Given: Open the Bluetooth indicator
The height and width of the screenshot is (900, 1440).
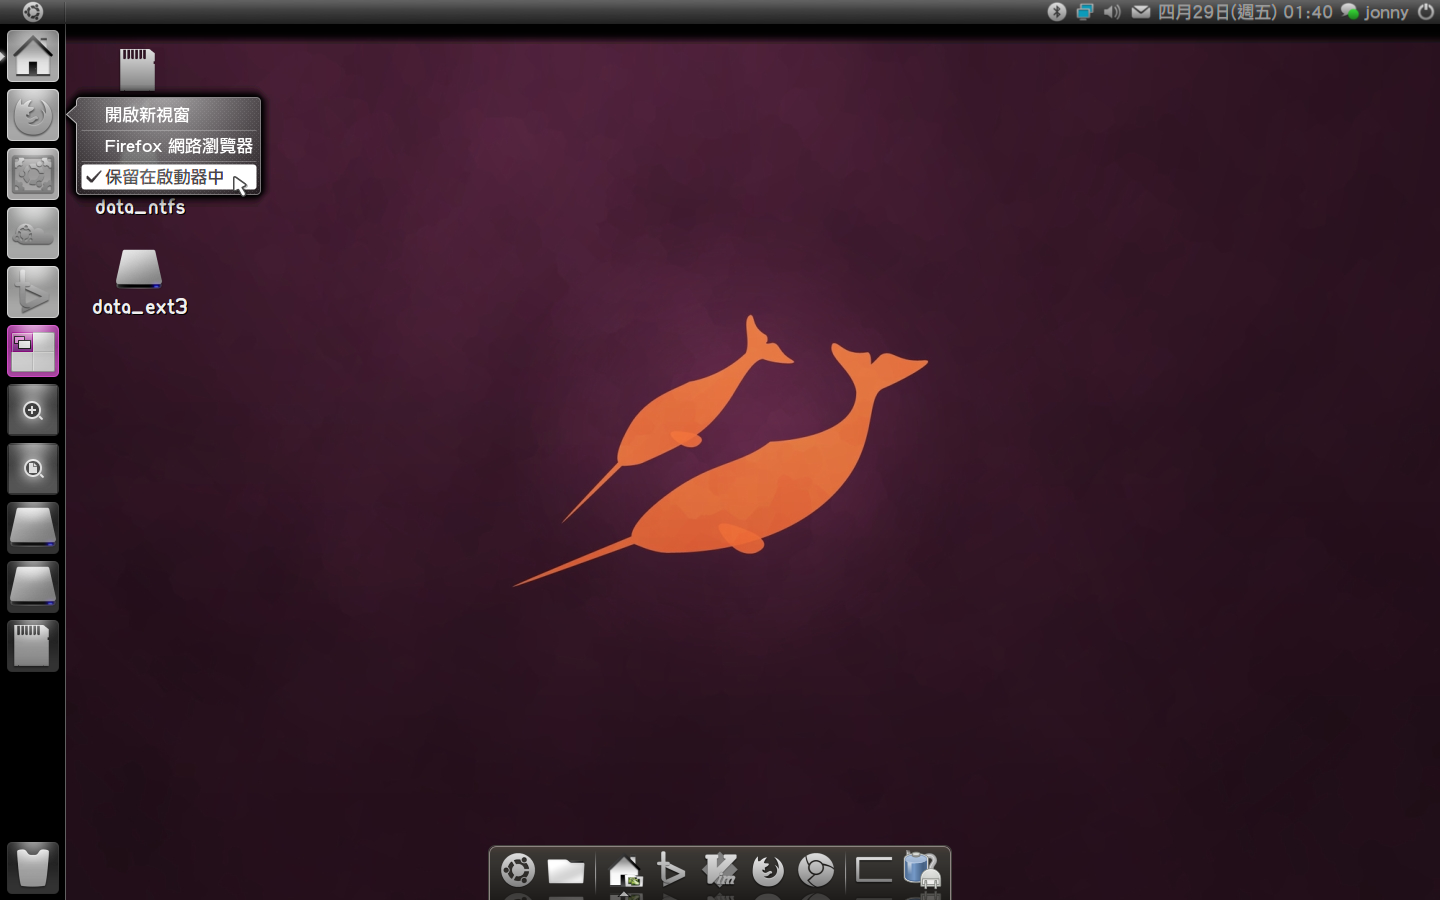Looking at the screenshot, I should [1057, 12].
